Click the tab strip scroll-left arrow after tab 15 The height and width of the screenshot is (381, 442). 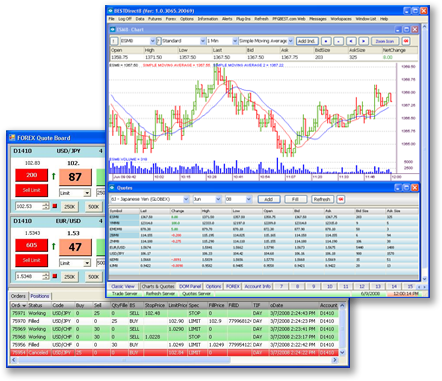pyautogui.click(x=419, y=287)
